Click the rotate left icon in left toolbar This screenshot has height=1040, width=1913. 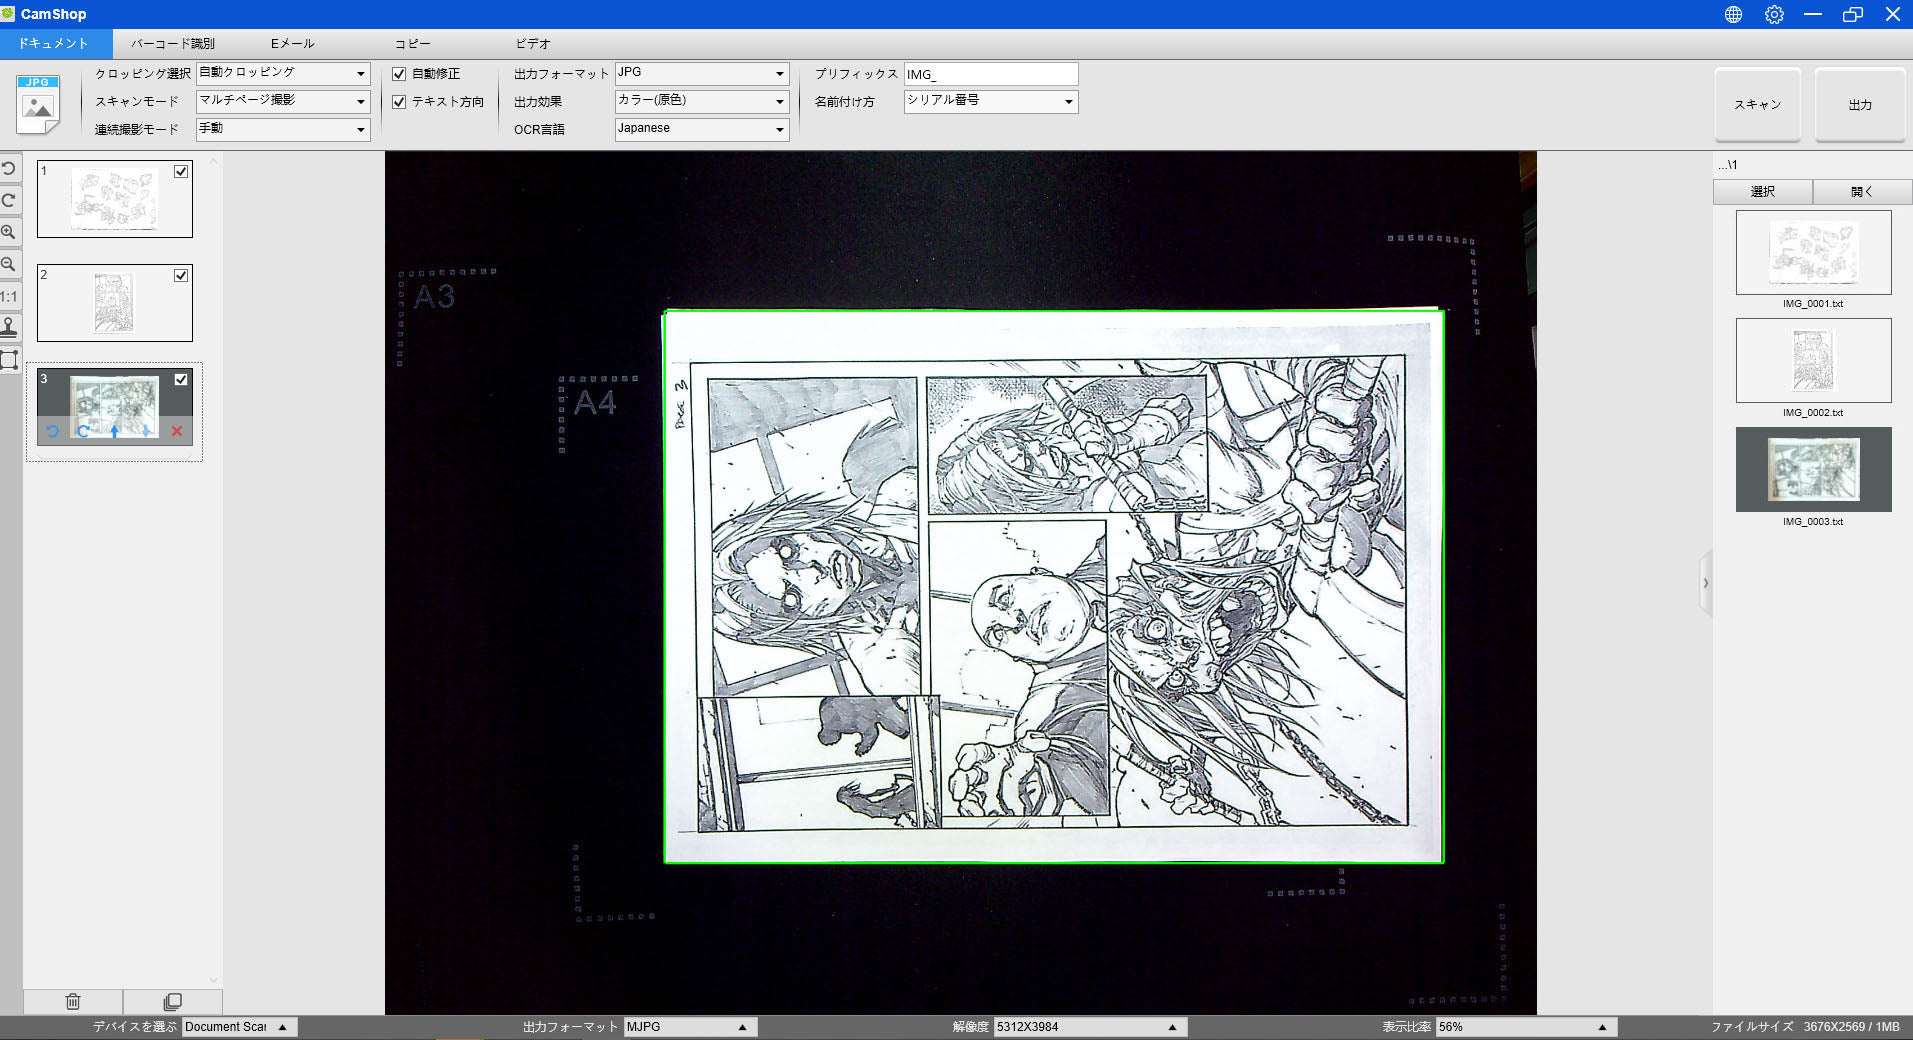click(9, 169)
